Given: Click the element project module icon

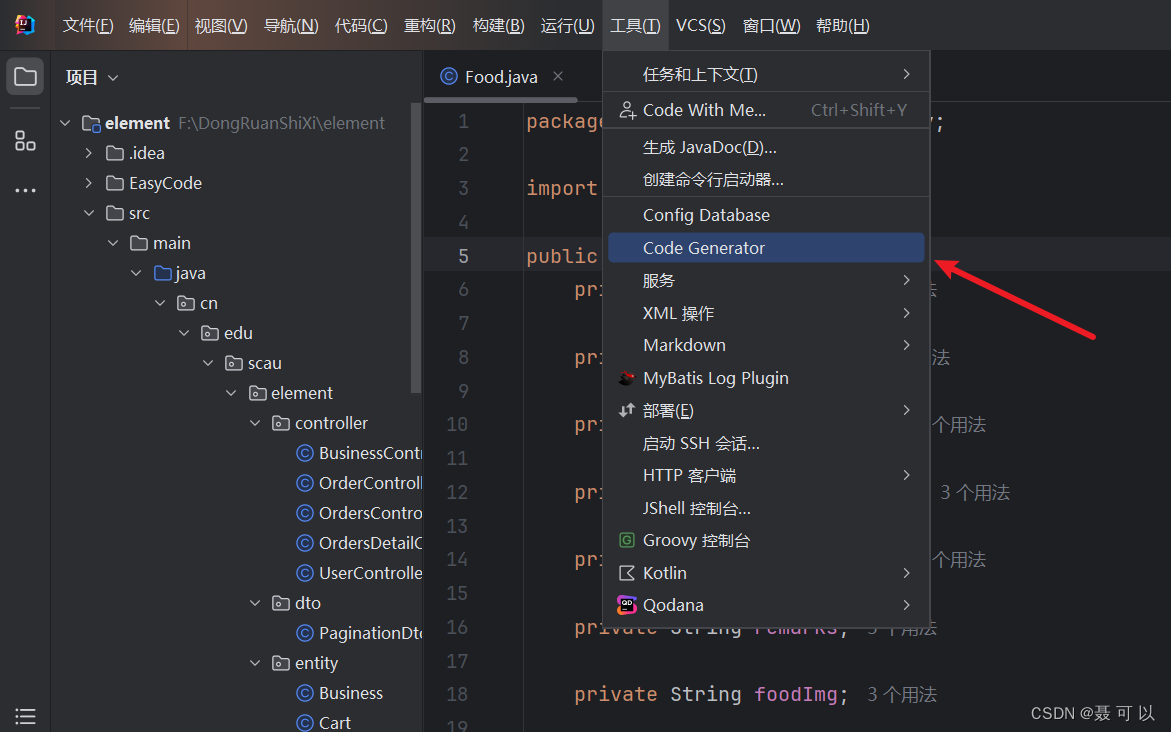Looking at the screenshot, I should point(91,123).
